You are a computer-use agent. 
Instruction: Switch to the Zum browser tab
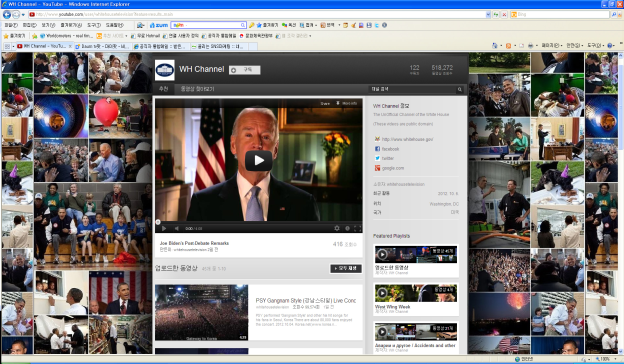pyautogui.click(x=103, y=47)
